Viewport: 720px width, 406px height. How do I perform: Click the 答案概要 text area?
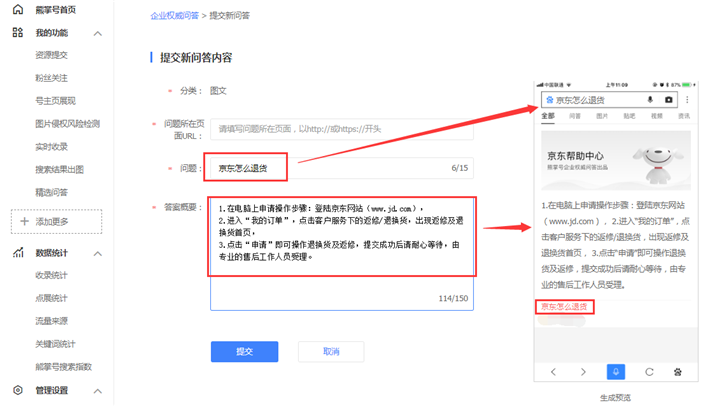click(342, 254)
